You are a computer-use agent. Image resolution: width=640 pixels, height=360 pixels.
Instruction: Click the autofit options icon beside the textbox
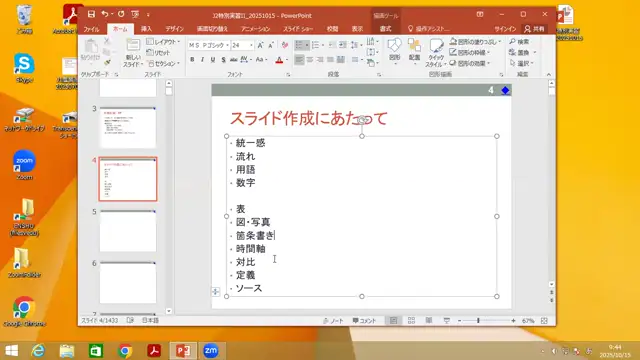[x=216, y=291]
